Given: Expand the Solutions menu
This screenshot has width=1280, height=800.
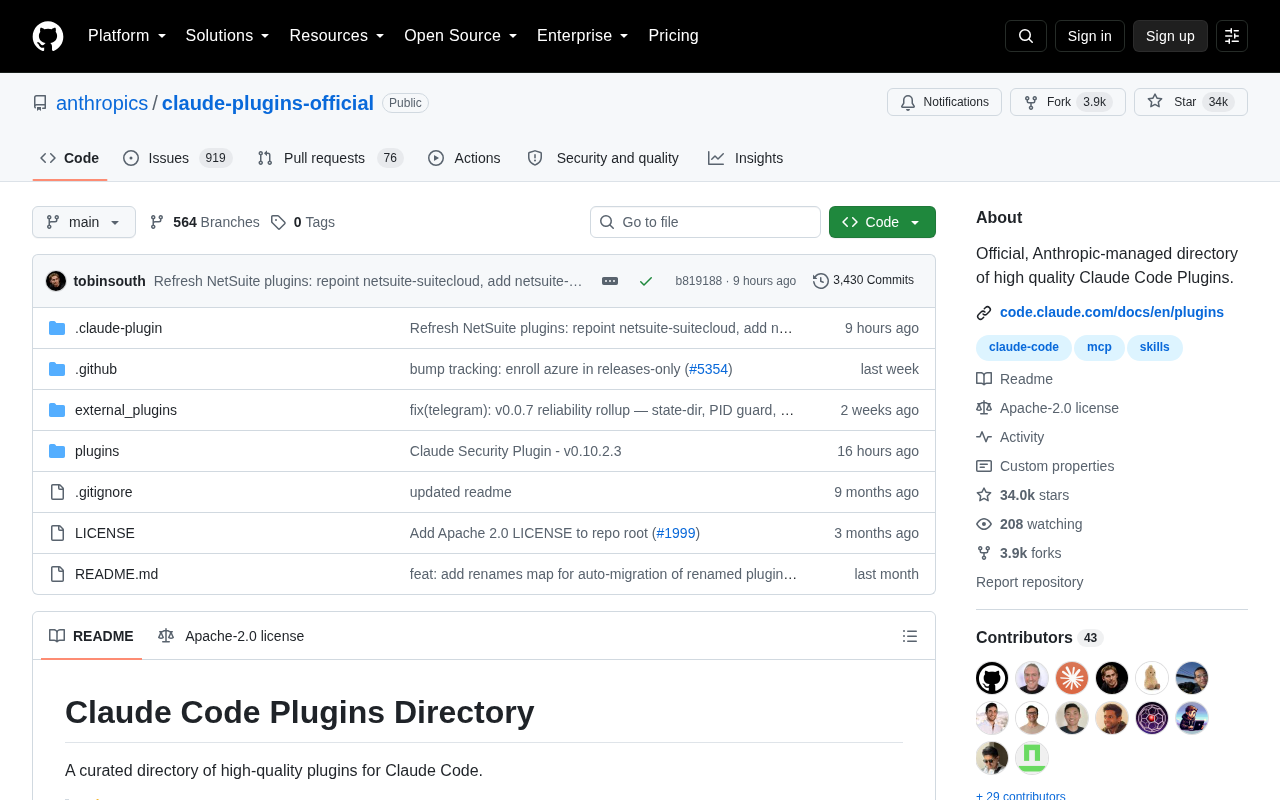Looking at the screenshot, I should 228,36.
